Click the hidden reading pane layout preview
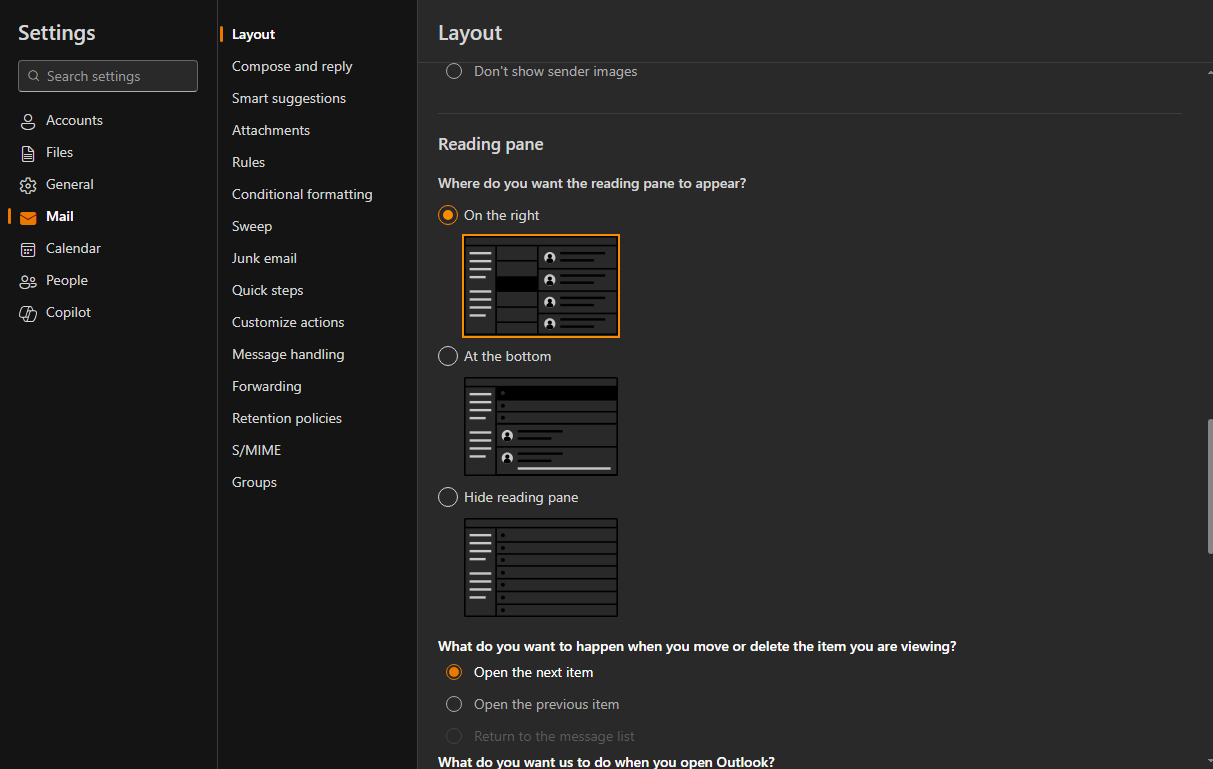Image resolution: width=1213 pixels, height=769 pixels. pyautogui.click(x=541, y=567)
